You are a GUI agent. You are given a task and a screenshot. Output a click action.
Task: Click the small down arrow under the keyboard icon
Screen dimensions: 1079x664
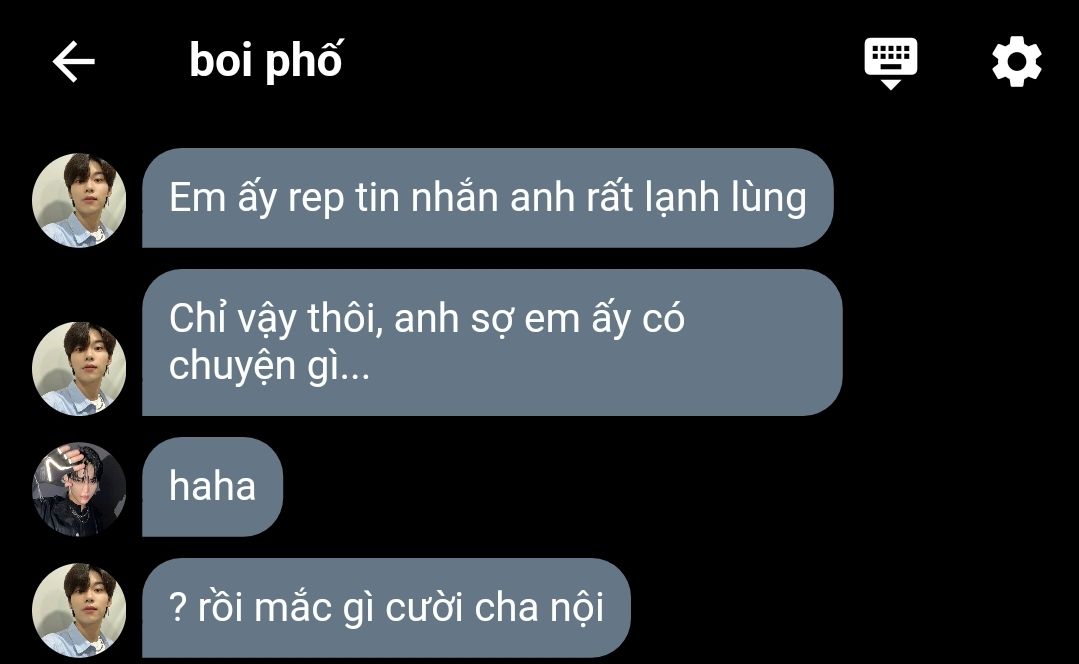tap(890, 84)
